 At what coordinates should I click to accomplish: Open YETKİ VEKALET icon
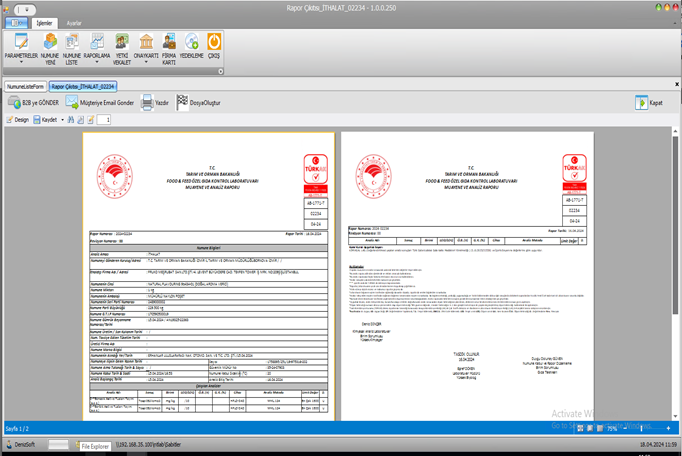click(x=122, y=42)
